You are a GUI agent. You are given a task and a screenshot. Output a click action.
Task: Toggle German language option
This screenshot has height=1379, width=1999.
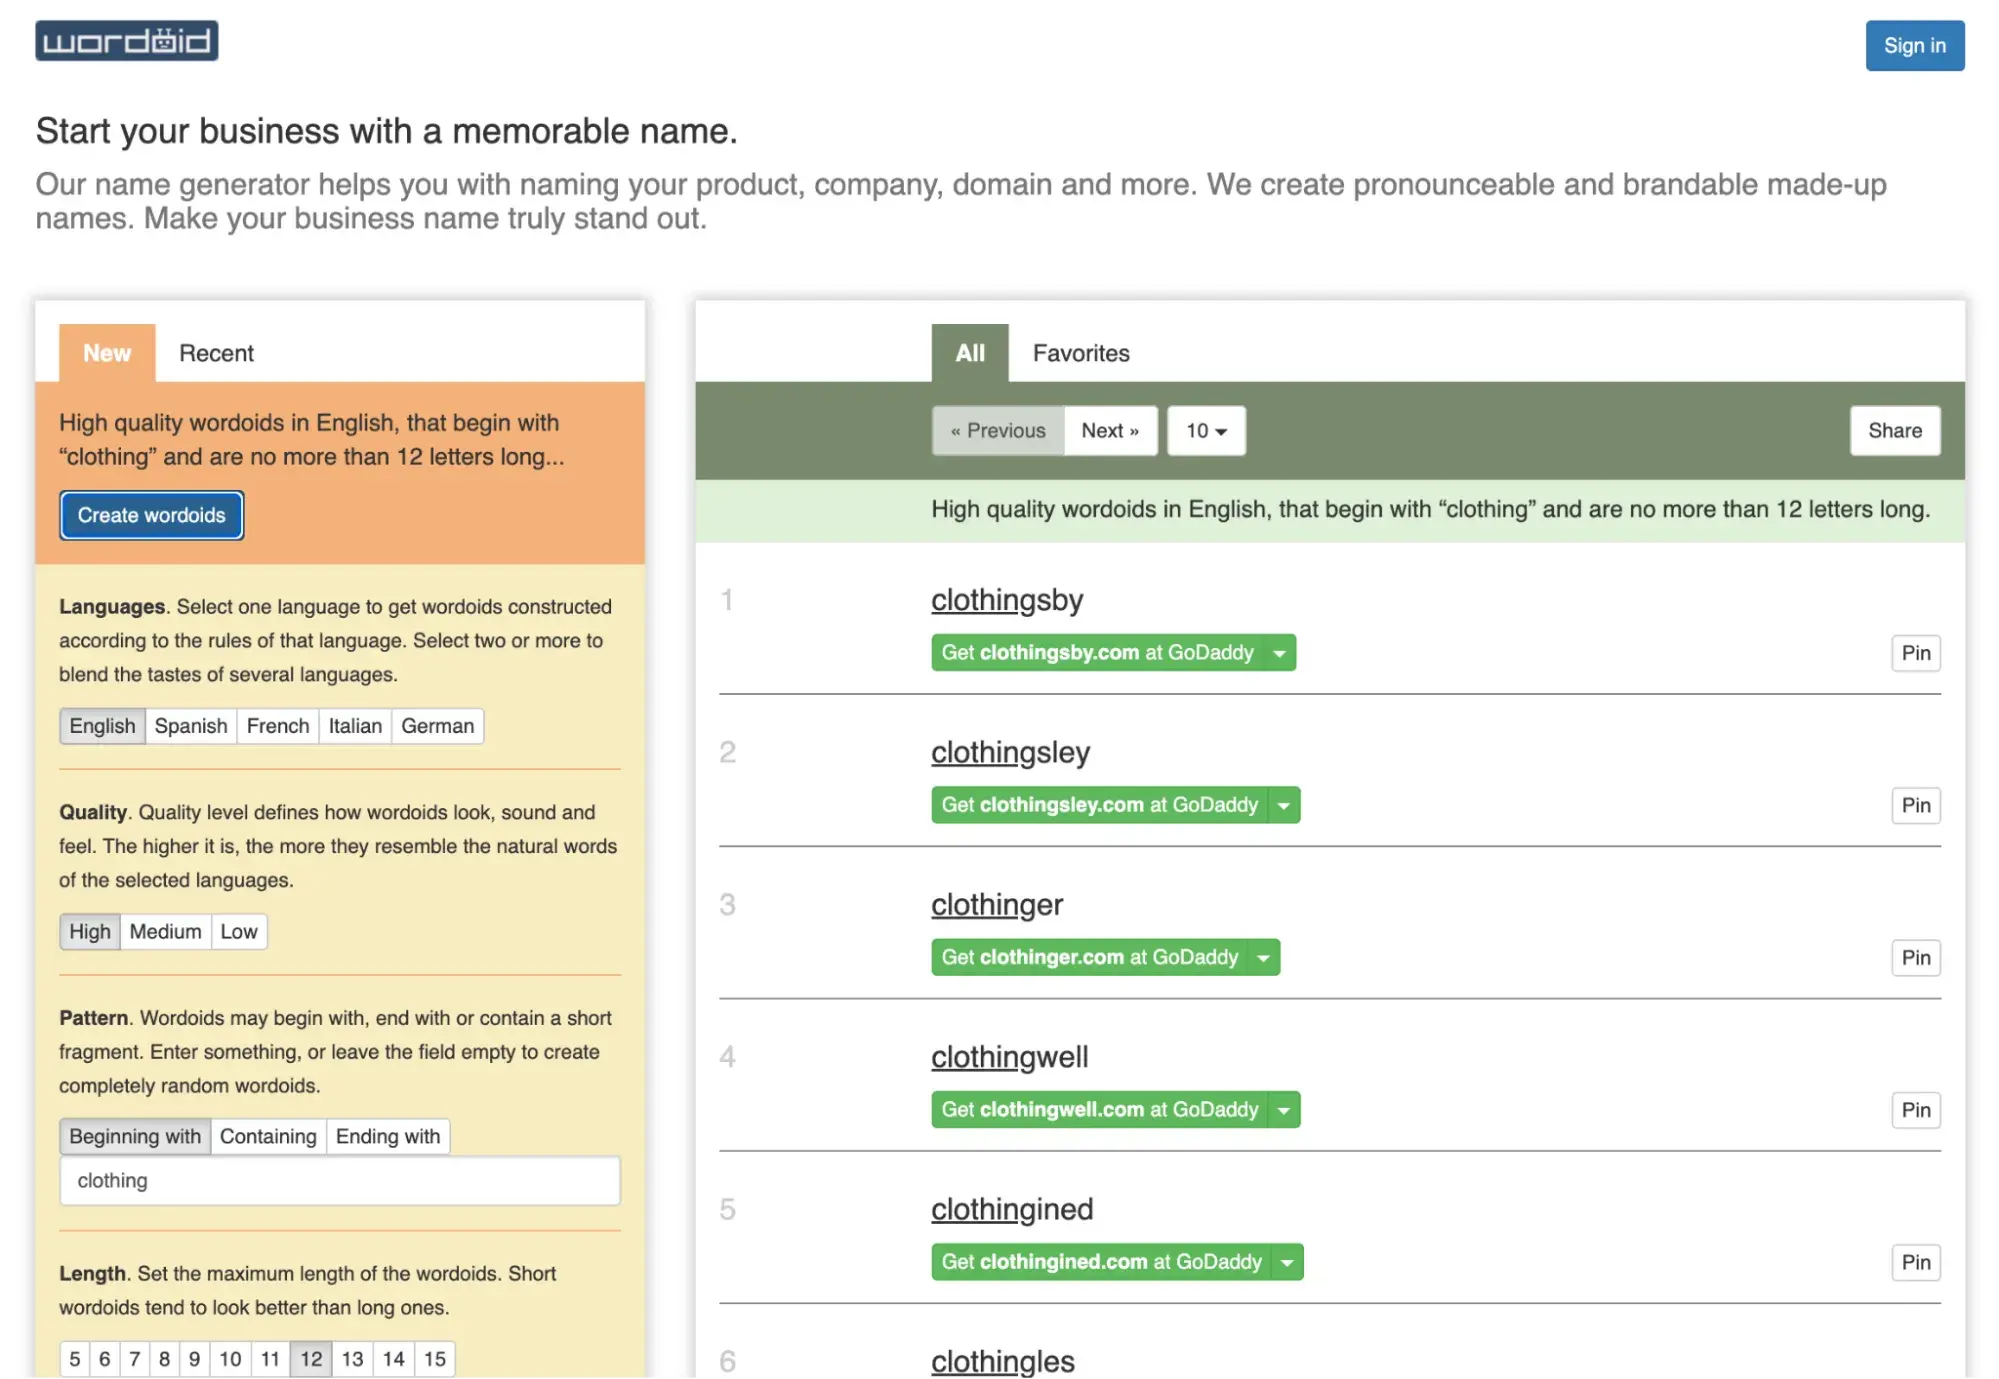[x=438, y=726]
